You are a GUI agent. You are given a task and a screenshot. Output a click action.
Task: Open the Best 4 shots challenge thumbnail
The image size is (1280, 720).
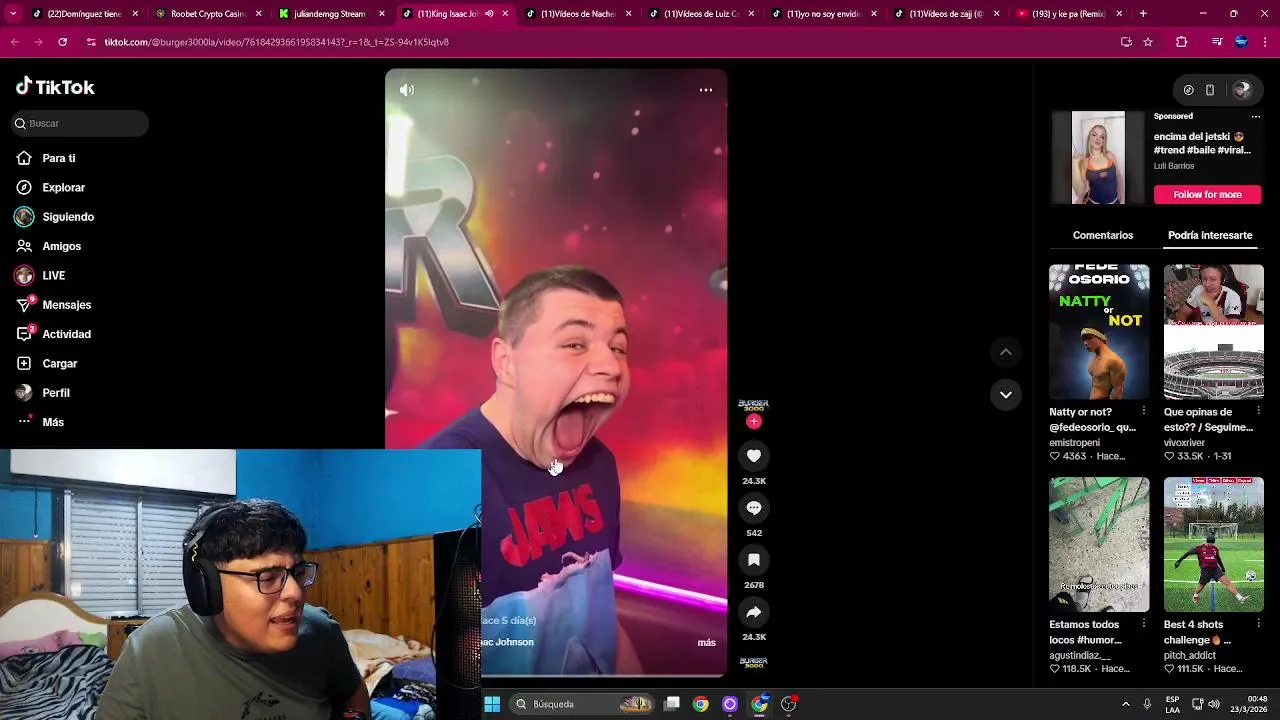[1213, 544]
